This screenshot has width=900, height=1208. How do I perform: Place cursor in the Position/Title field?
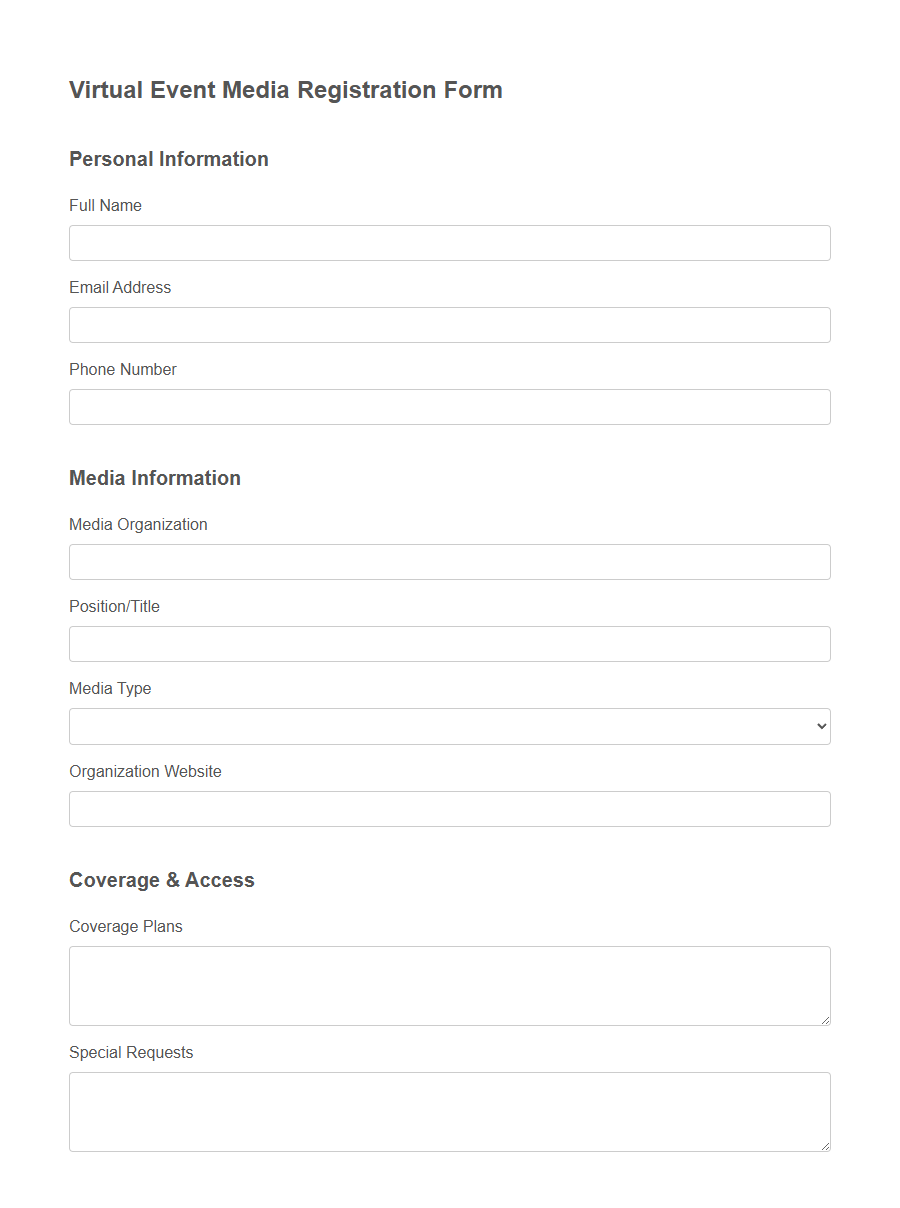[x=449, y=644]
